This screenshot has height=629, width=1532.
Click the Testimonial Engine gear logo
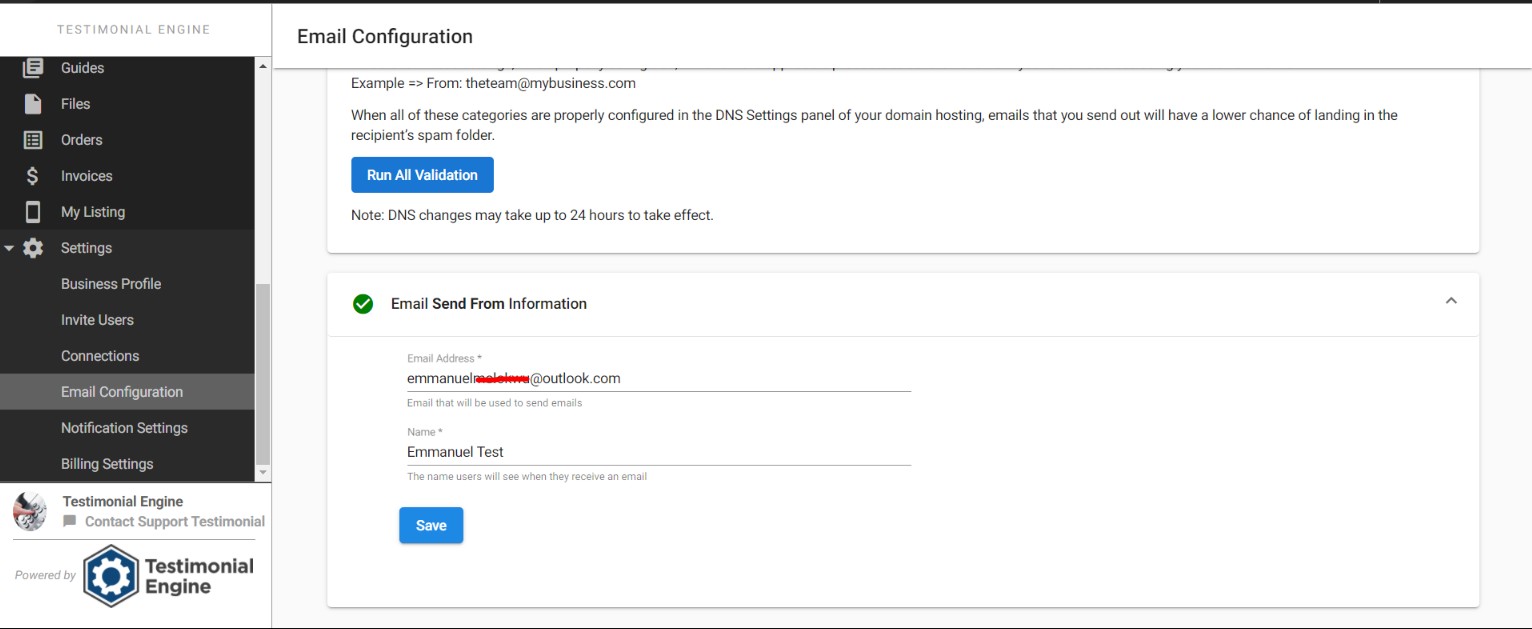110,576
